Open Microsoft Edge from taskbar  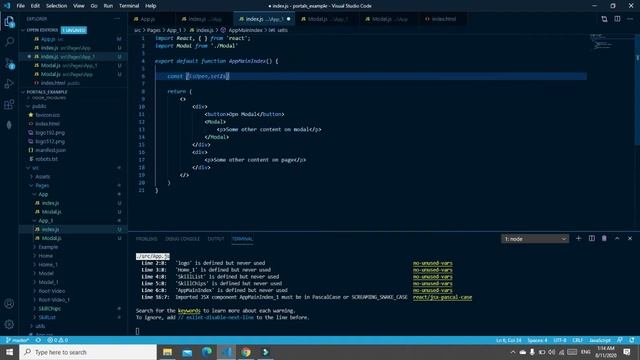coord(207,352)
